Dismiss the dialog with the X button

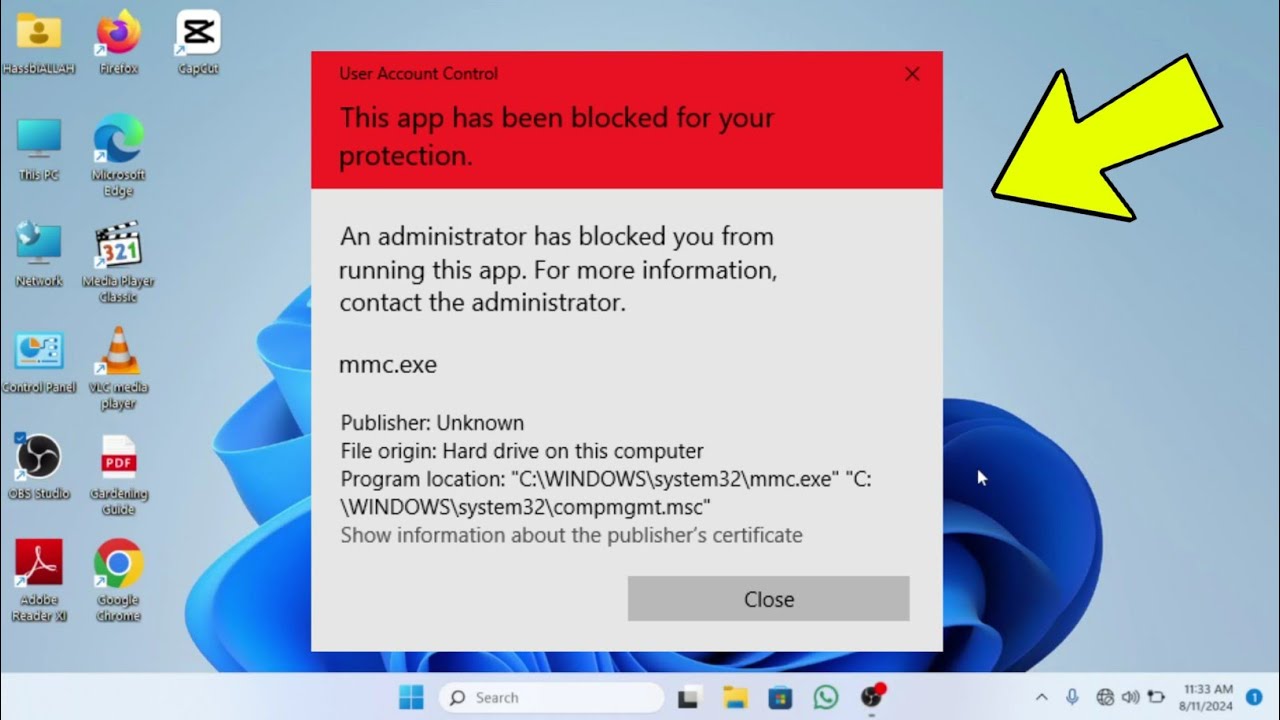pos(912,74)
